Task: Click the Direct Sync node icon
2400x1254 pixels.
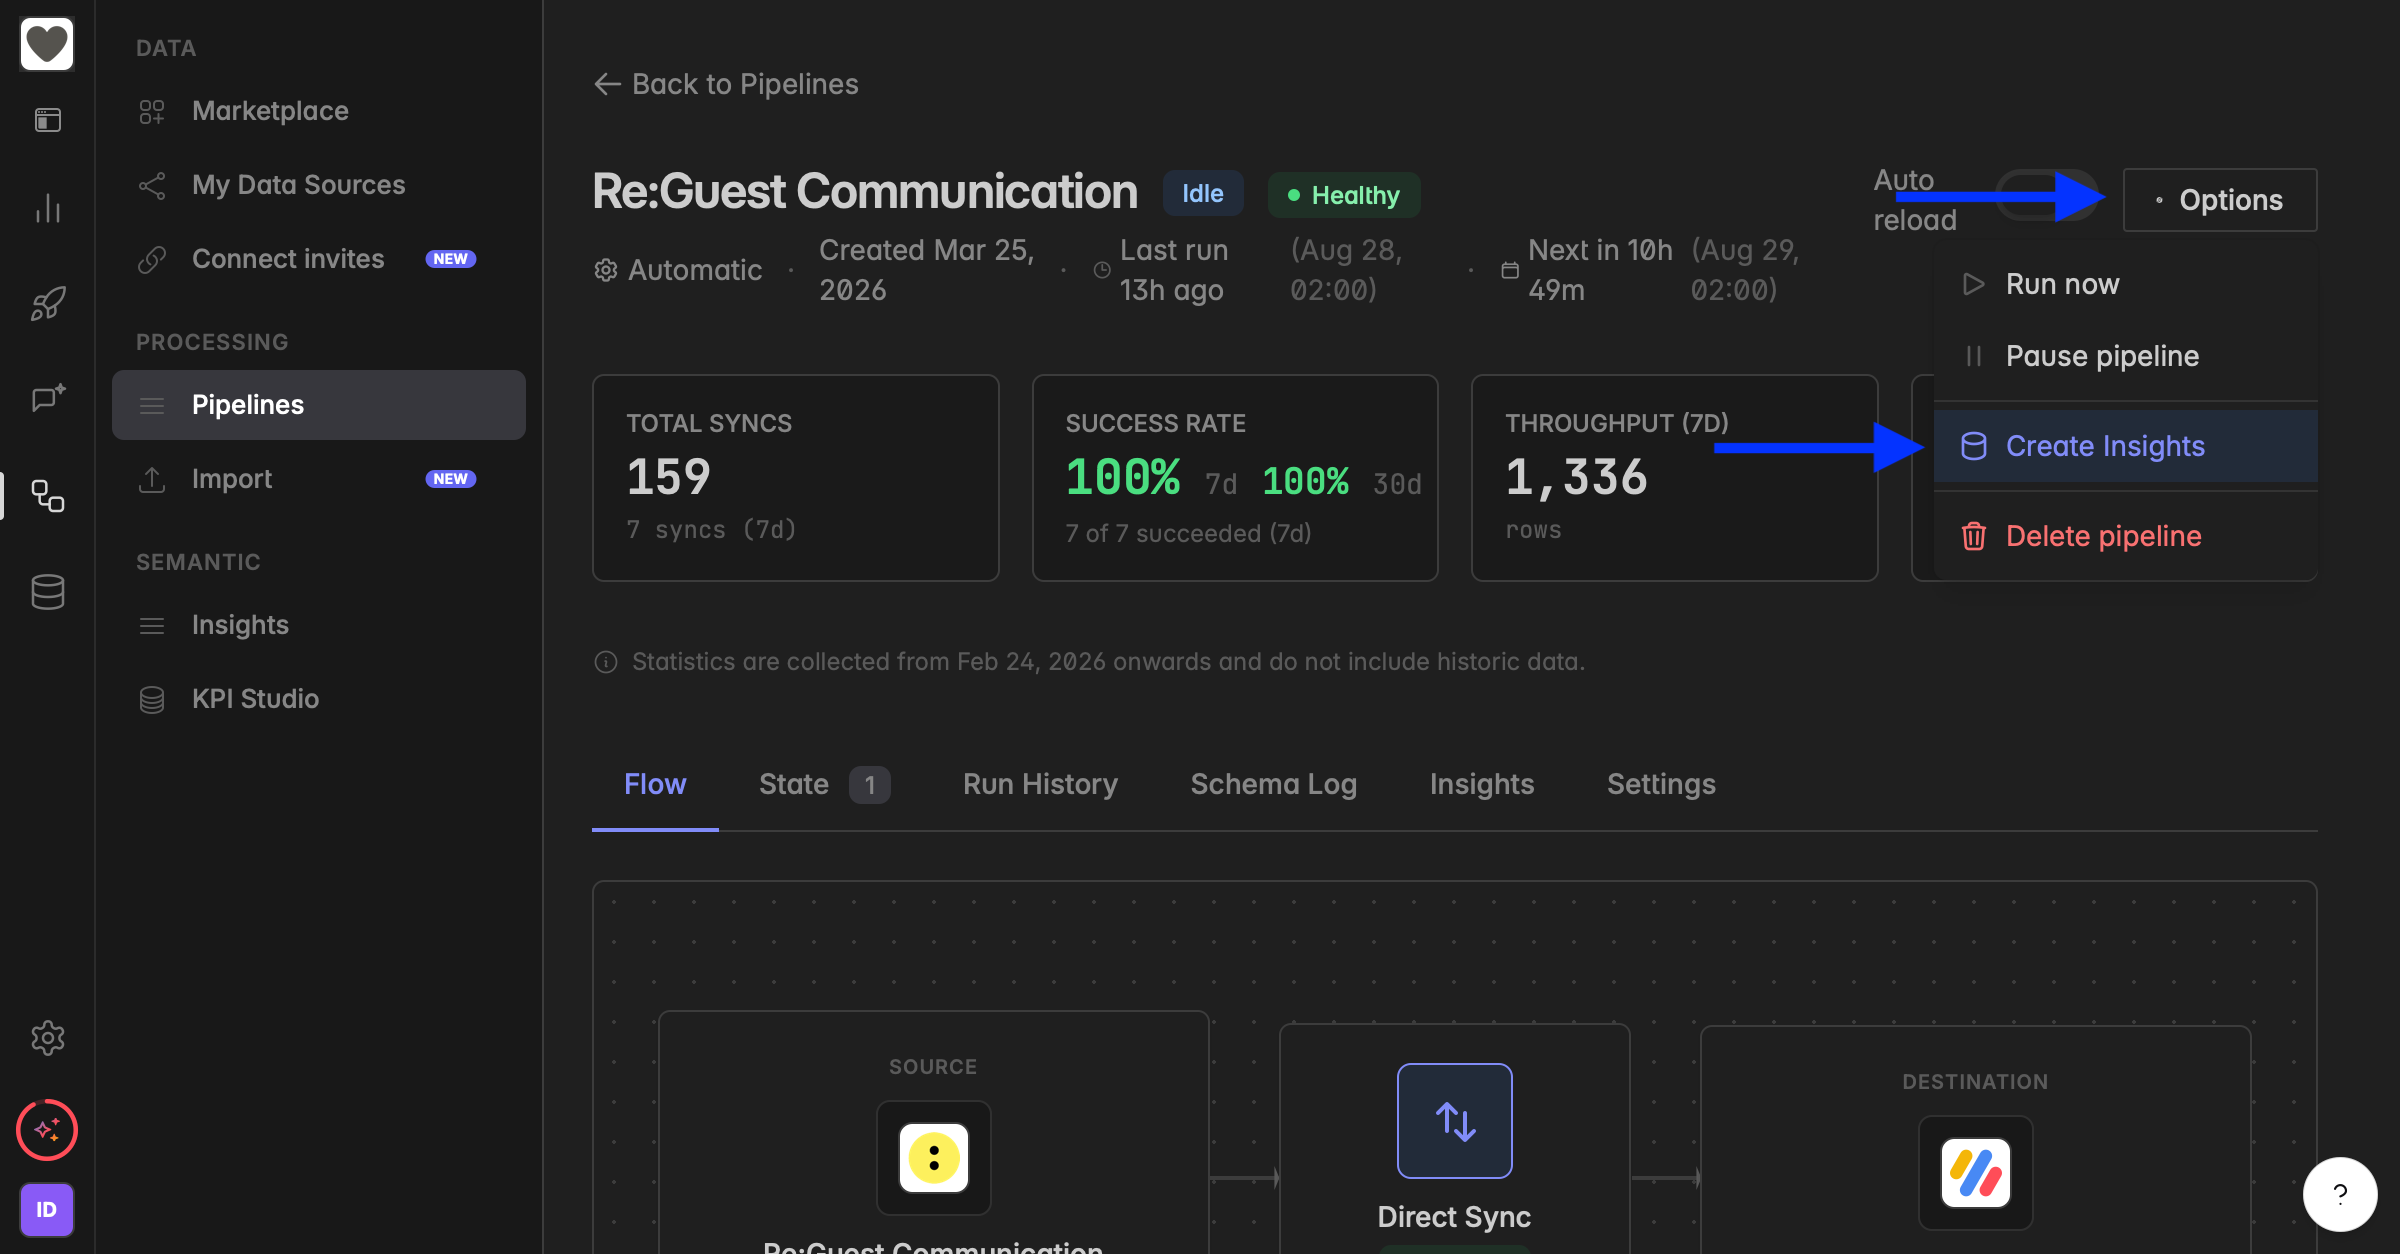Action: click(x=1454, y=1121)
